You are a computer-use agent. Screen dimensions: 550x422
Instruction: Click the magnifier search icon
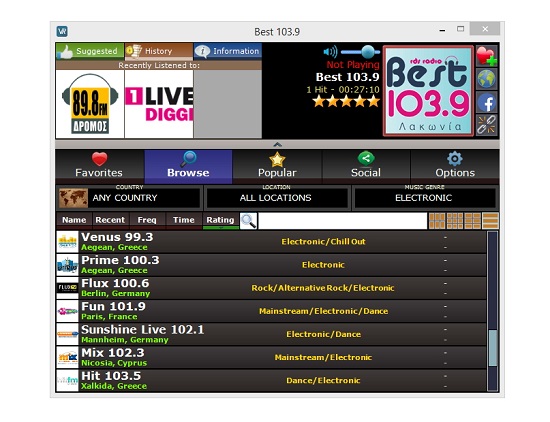[x=248, y=221]
